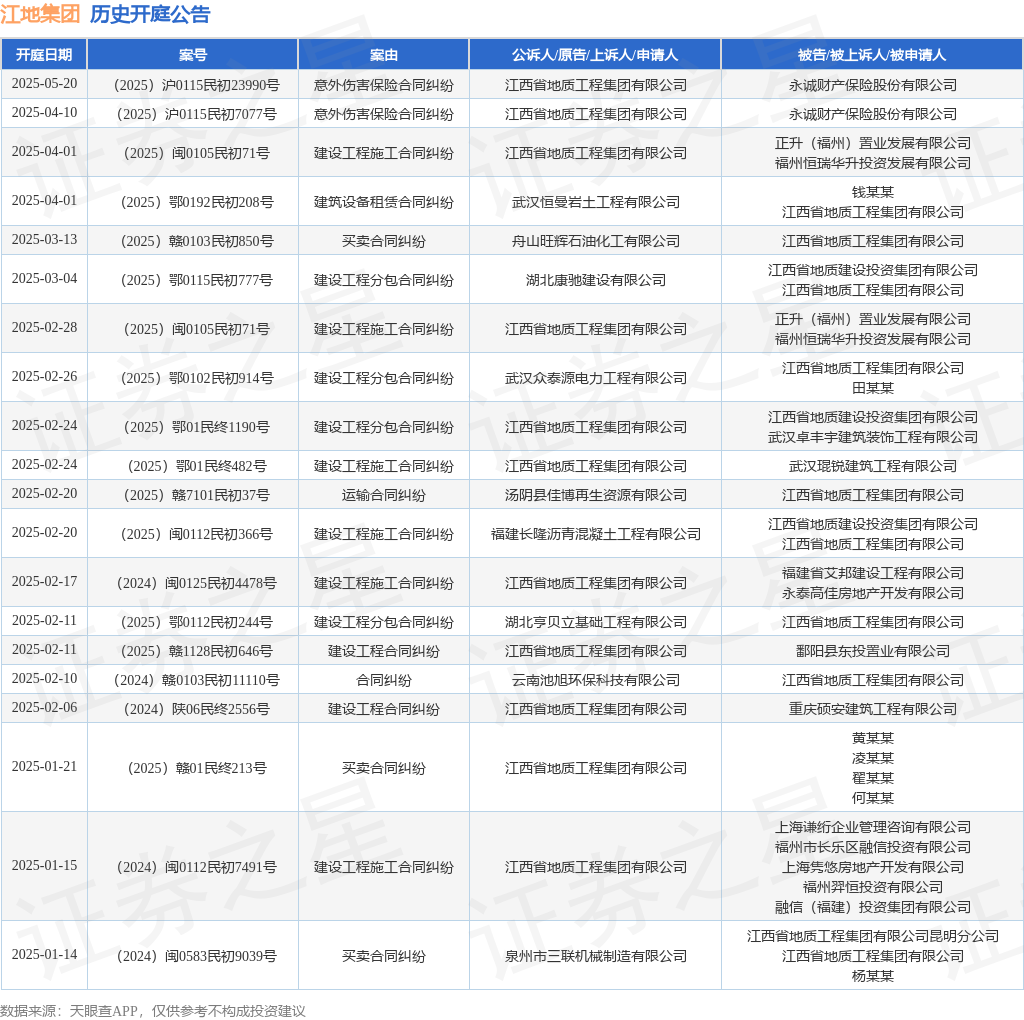
Task: Click case number 闽0583民初9039号
Action: [197, 957]
